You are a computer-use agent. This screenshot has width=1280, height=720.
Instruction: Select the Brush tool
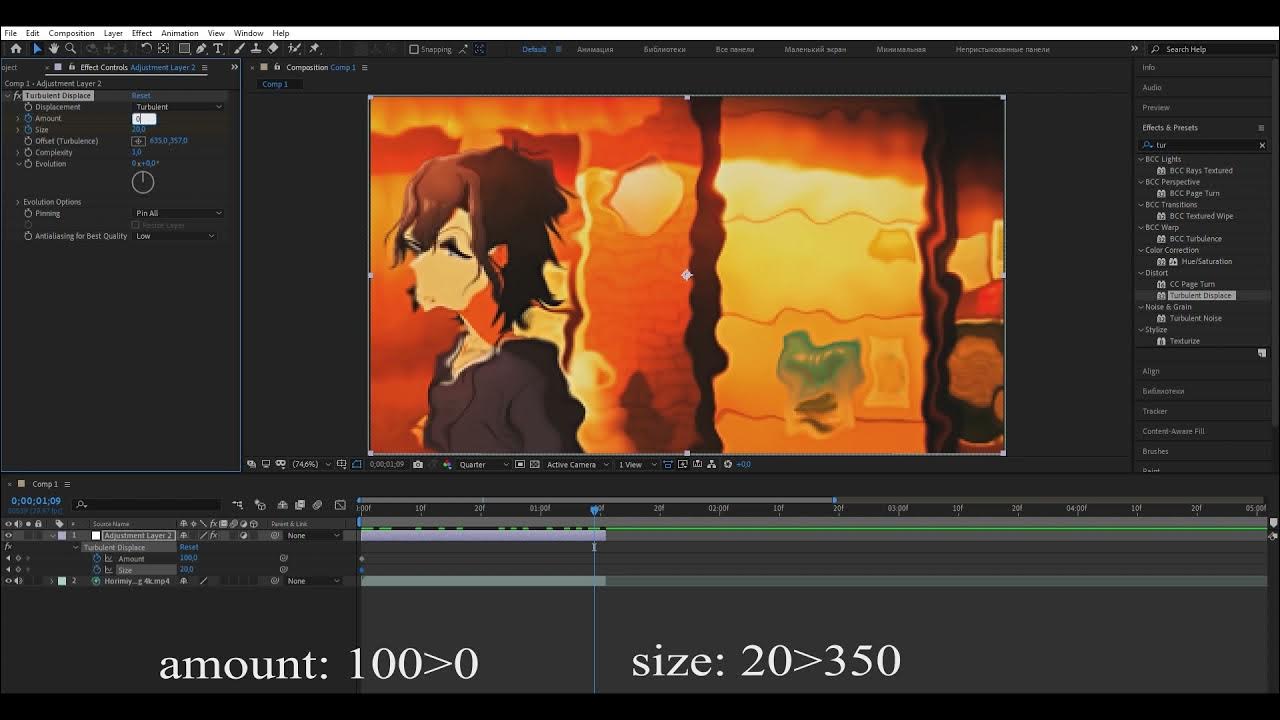(x=239, y=48)
